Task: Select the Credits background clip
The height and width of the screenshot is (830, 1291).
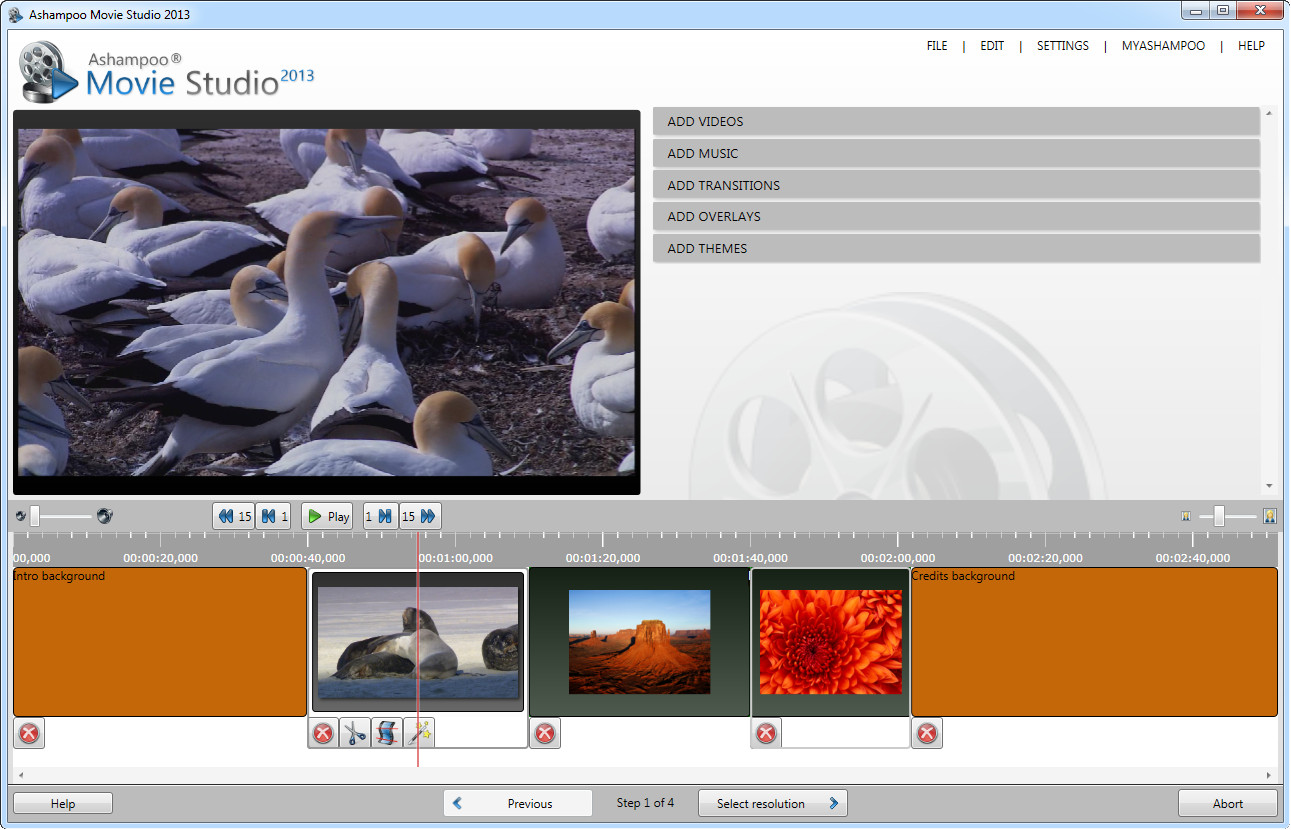Action: (x=1094, y=642)
